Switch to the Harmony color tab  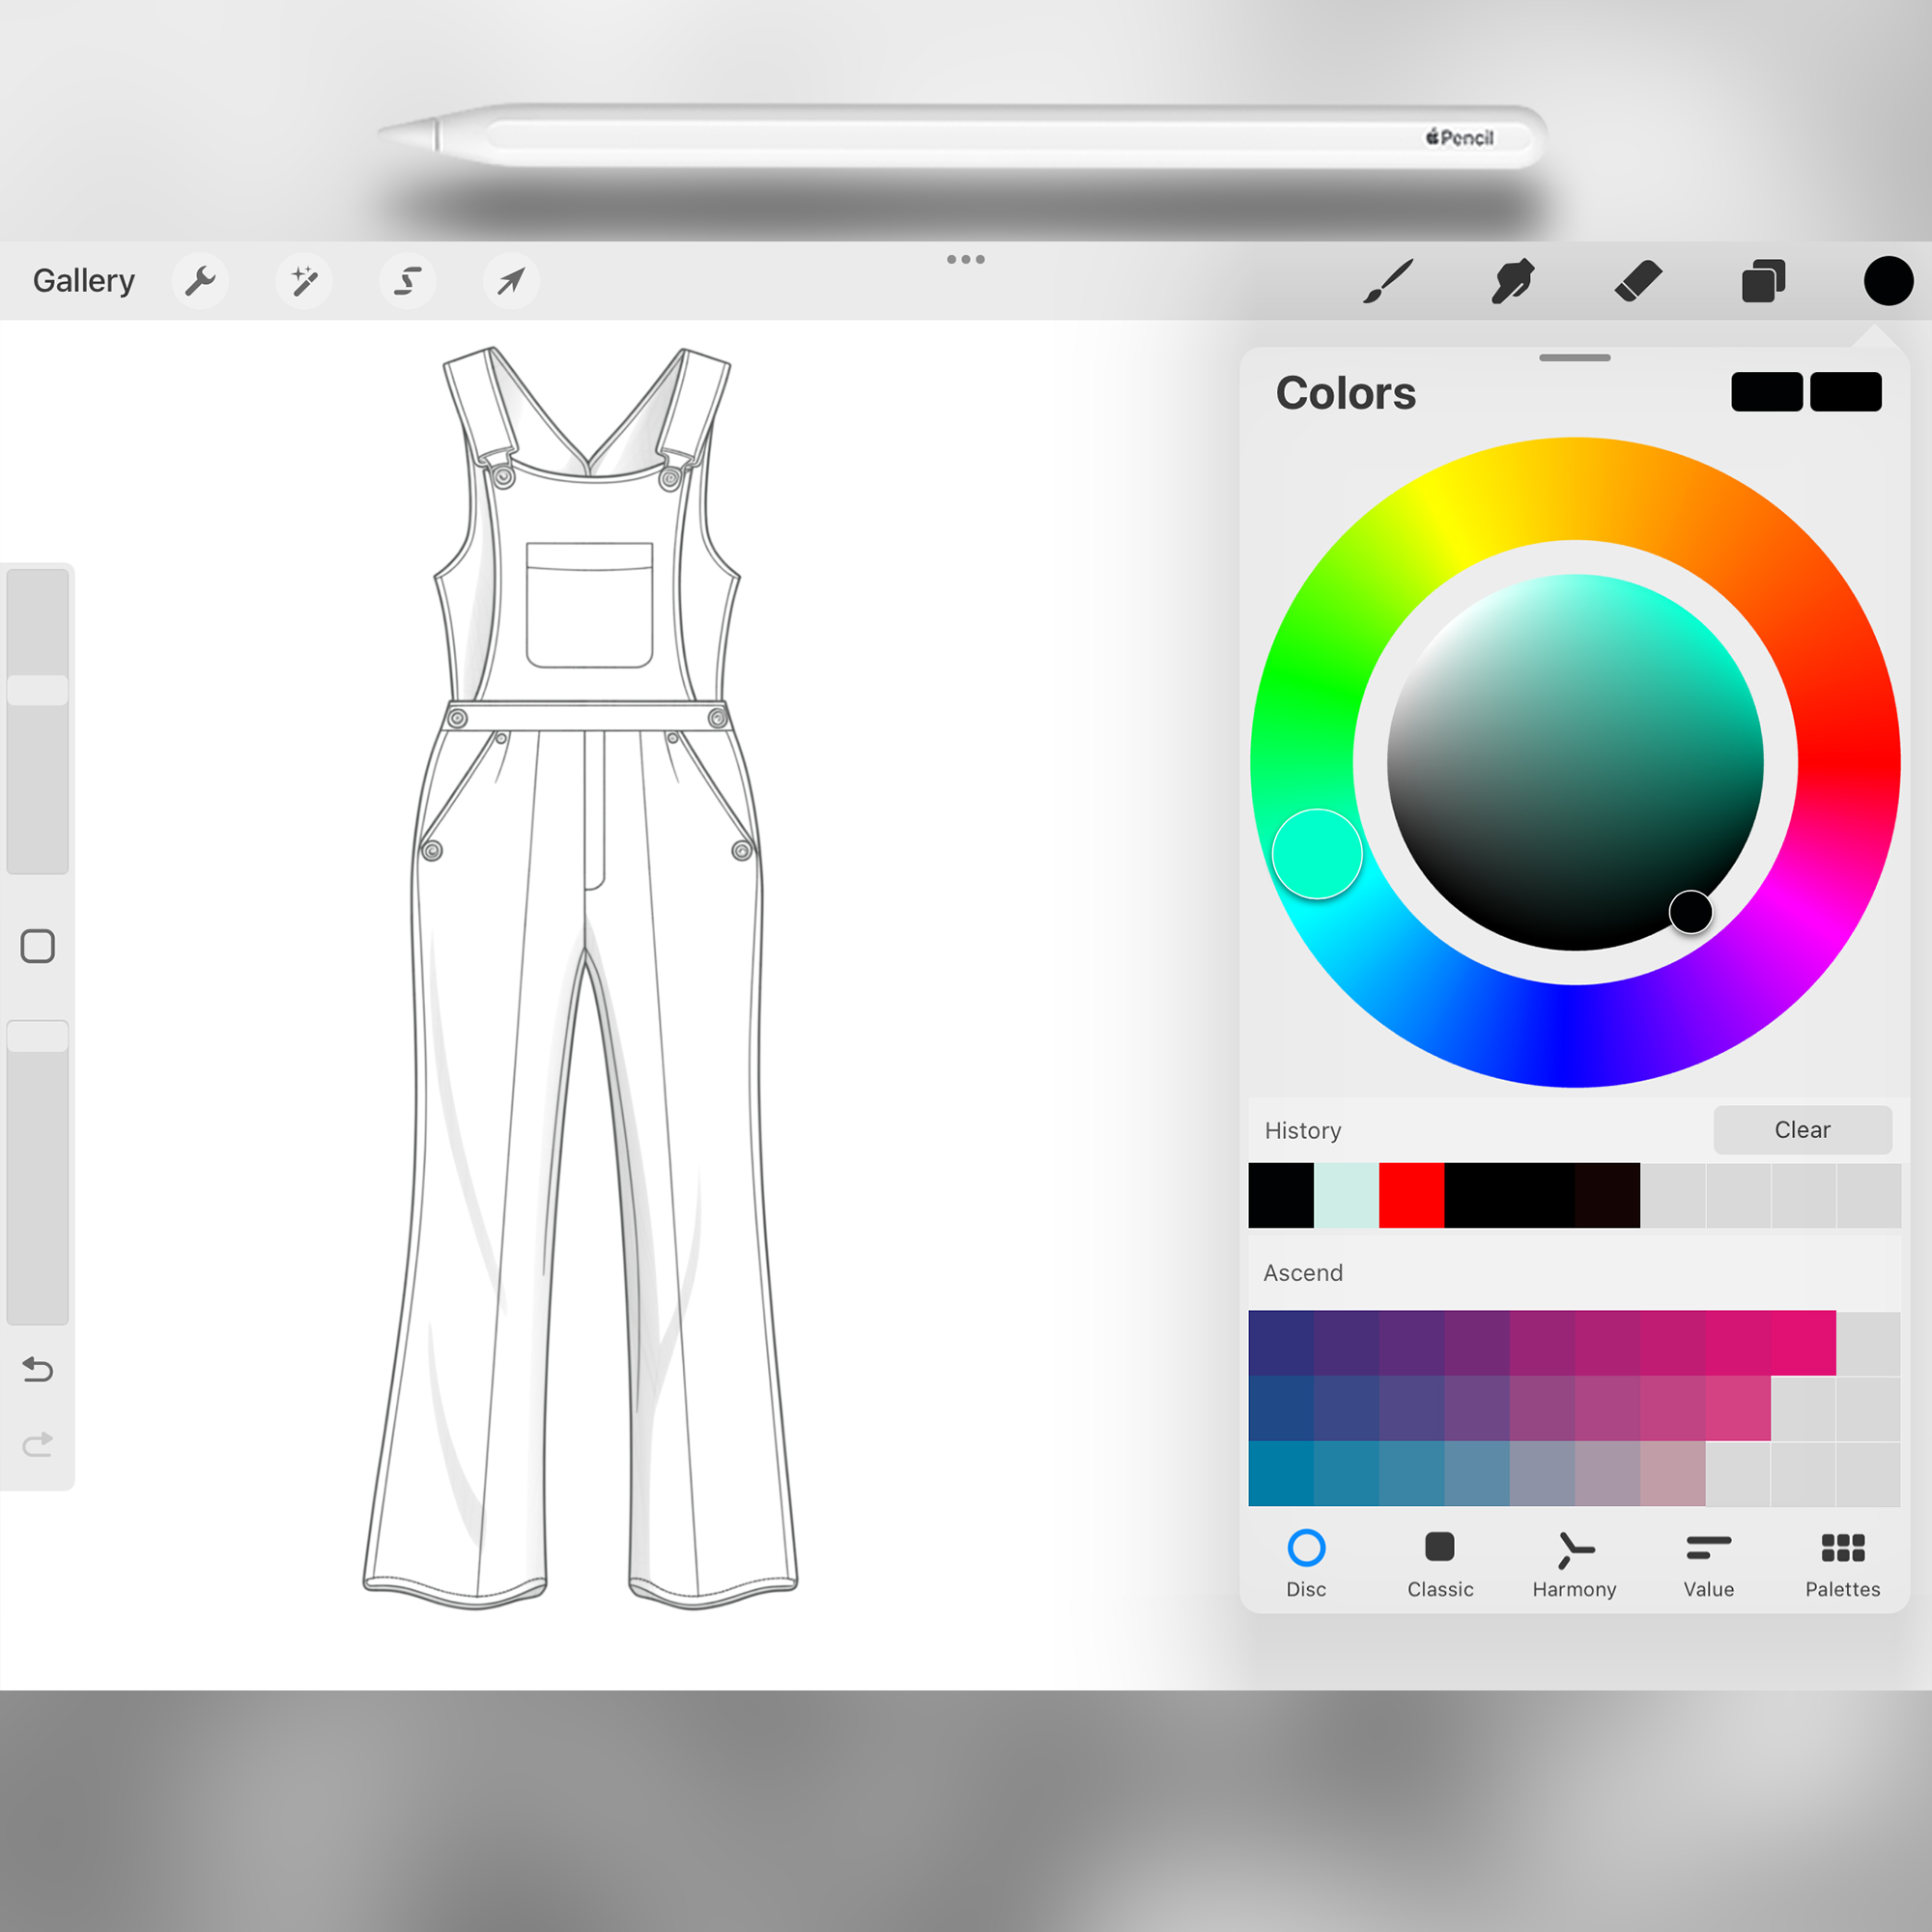pos(1574,1563)
